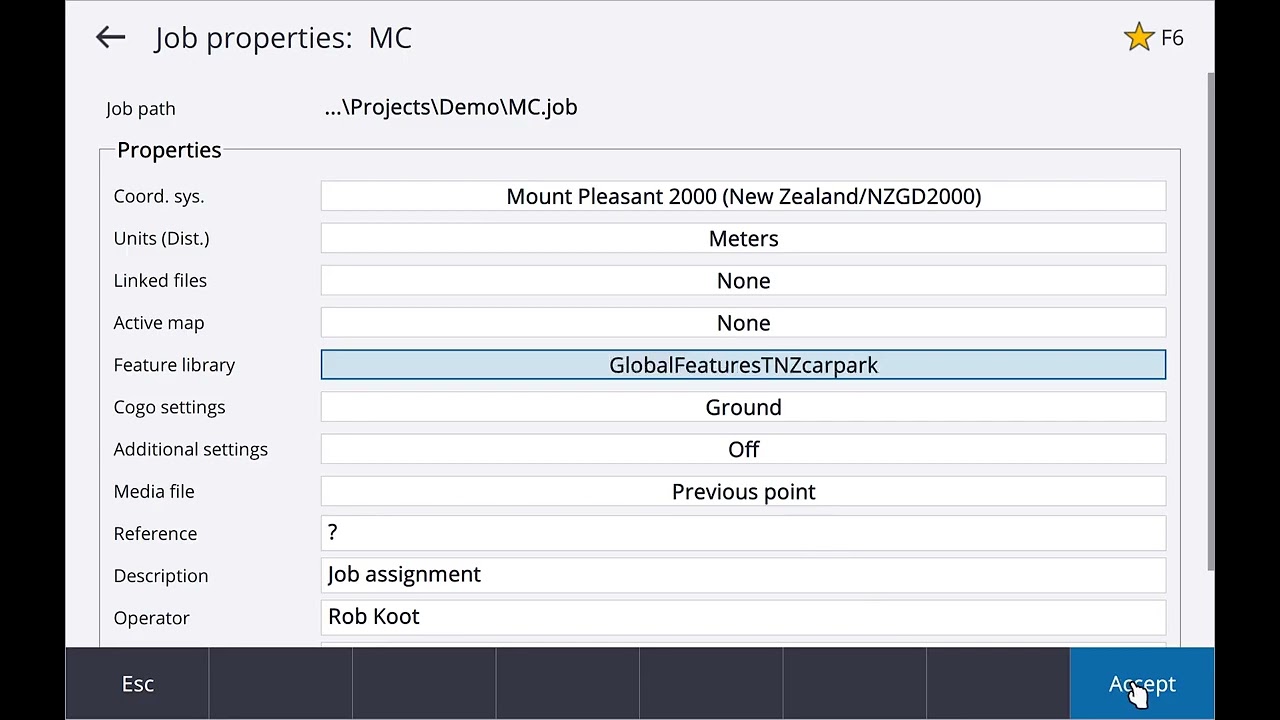Screen dimensions: 1280x720
Task: Click the 'Linked files' label
Action: coord(160,280)
